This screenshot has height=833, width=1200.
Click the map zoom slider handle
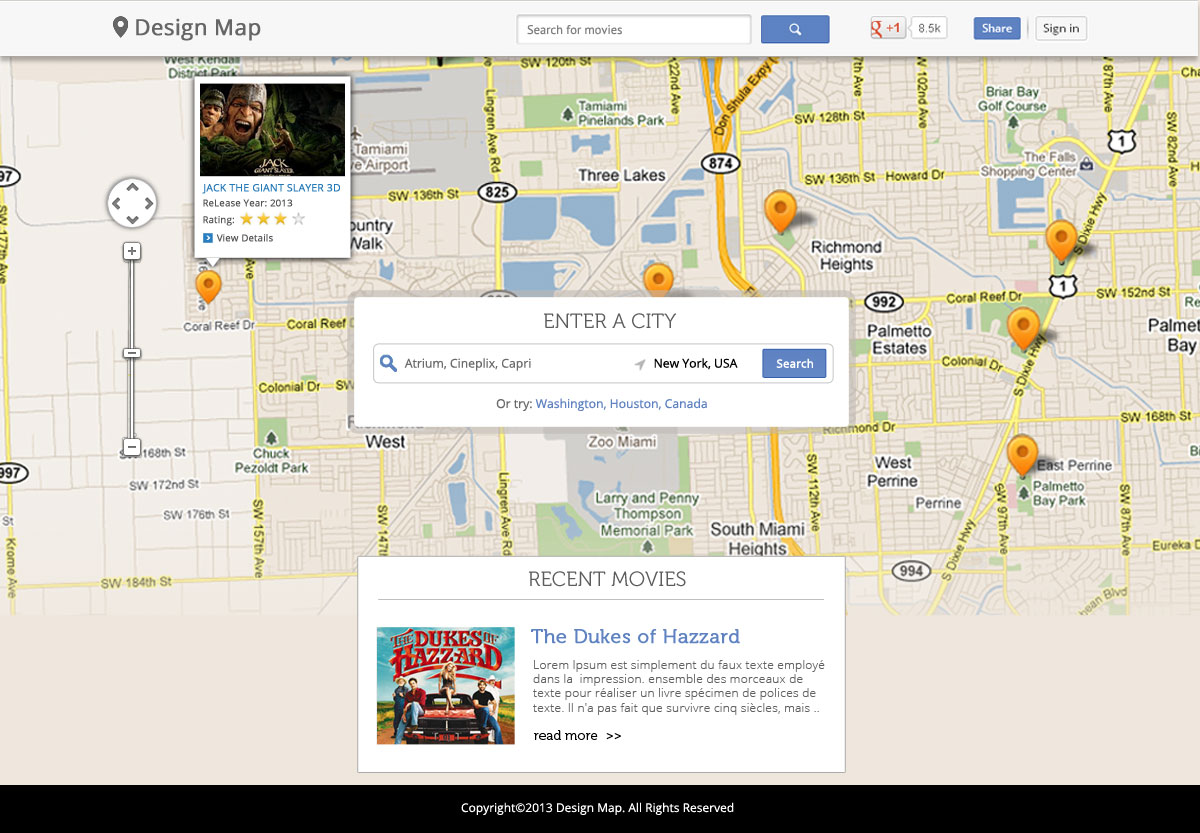[x=131, y=354]
